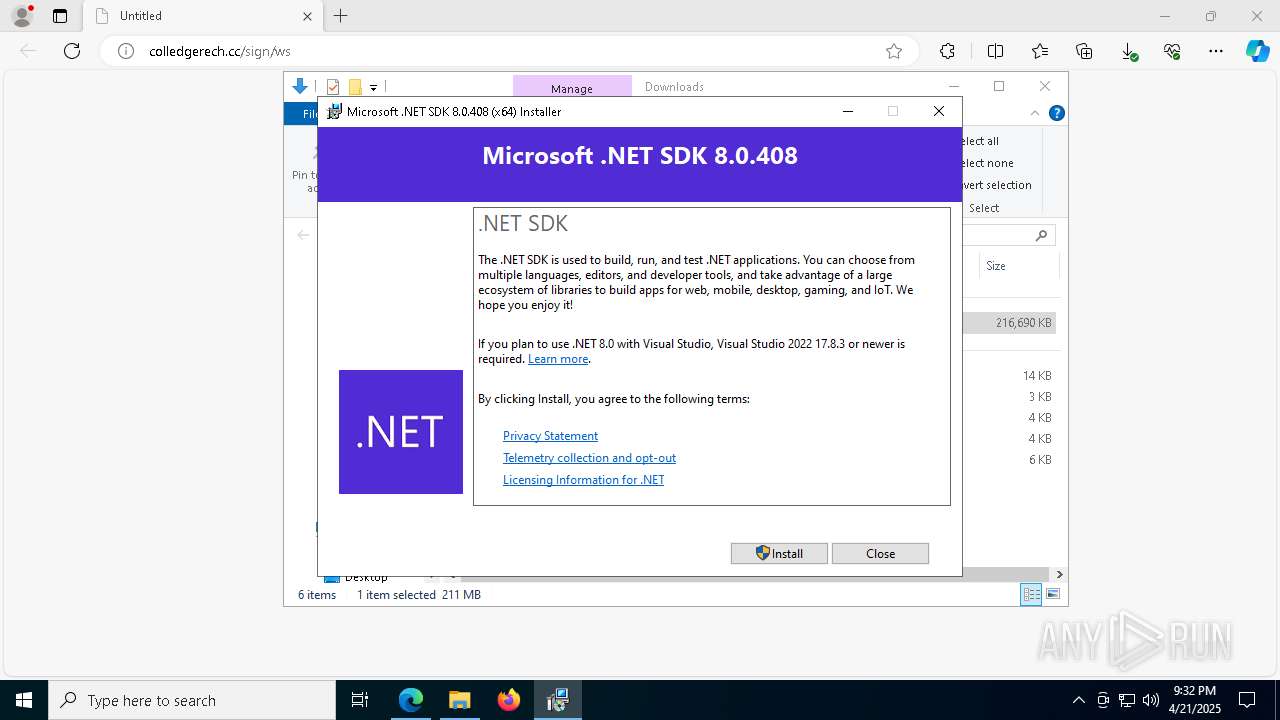This screenshot has width=1280, height=720.
Task: Click the Close button in the installer dialog
Action: (x=880, y=553)
